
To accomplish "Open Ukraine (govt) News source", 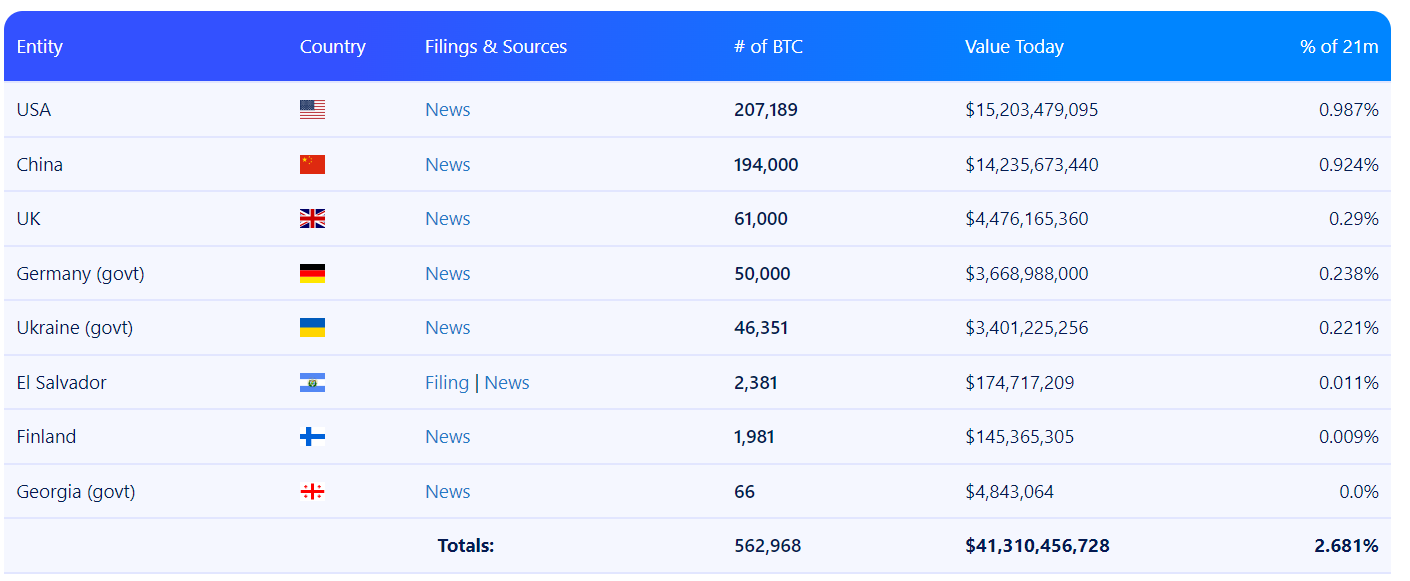I will pos(447,328).
